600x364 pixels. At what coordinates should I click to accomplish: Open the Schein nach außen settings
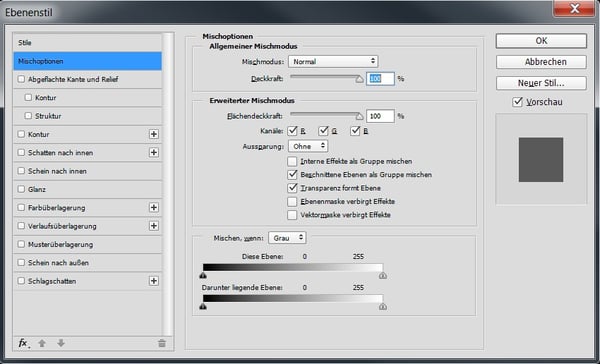[x=87, y=263]
